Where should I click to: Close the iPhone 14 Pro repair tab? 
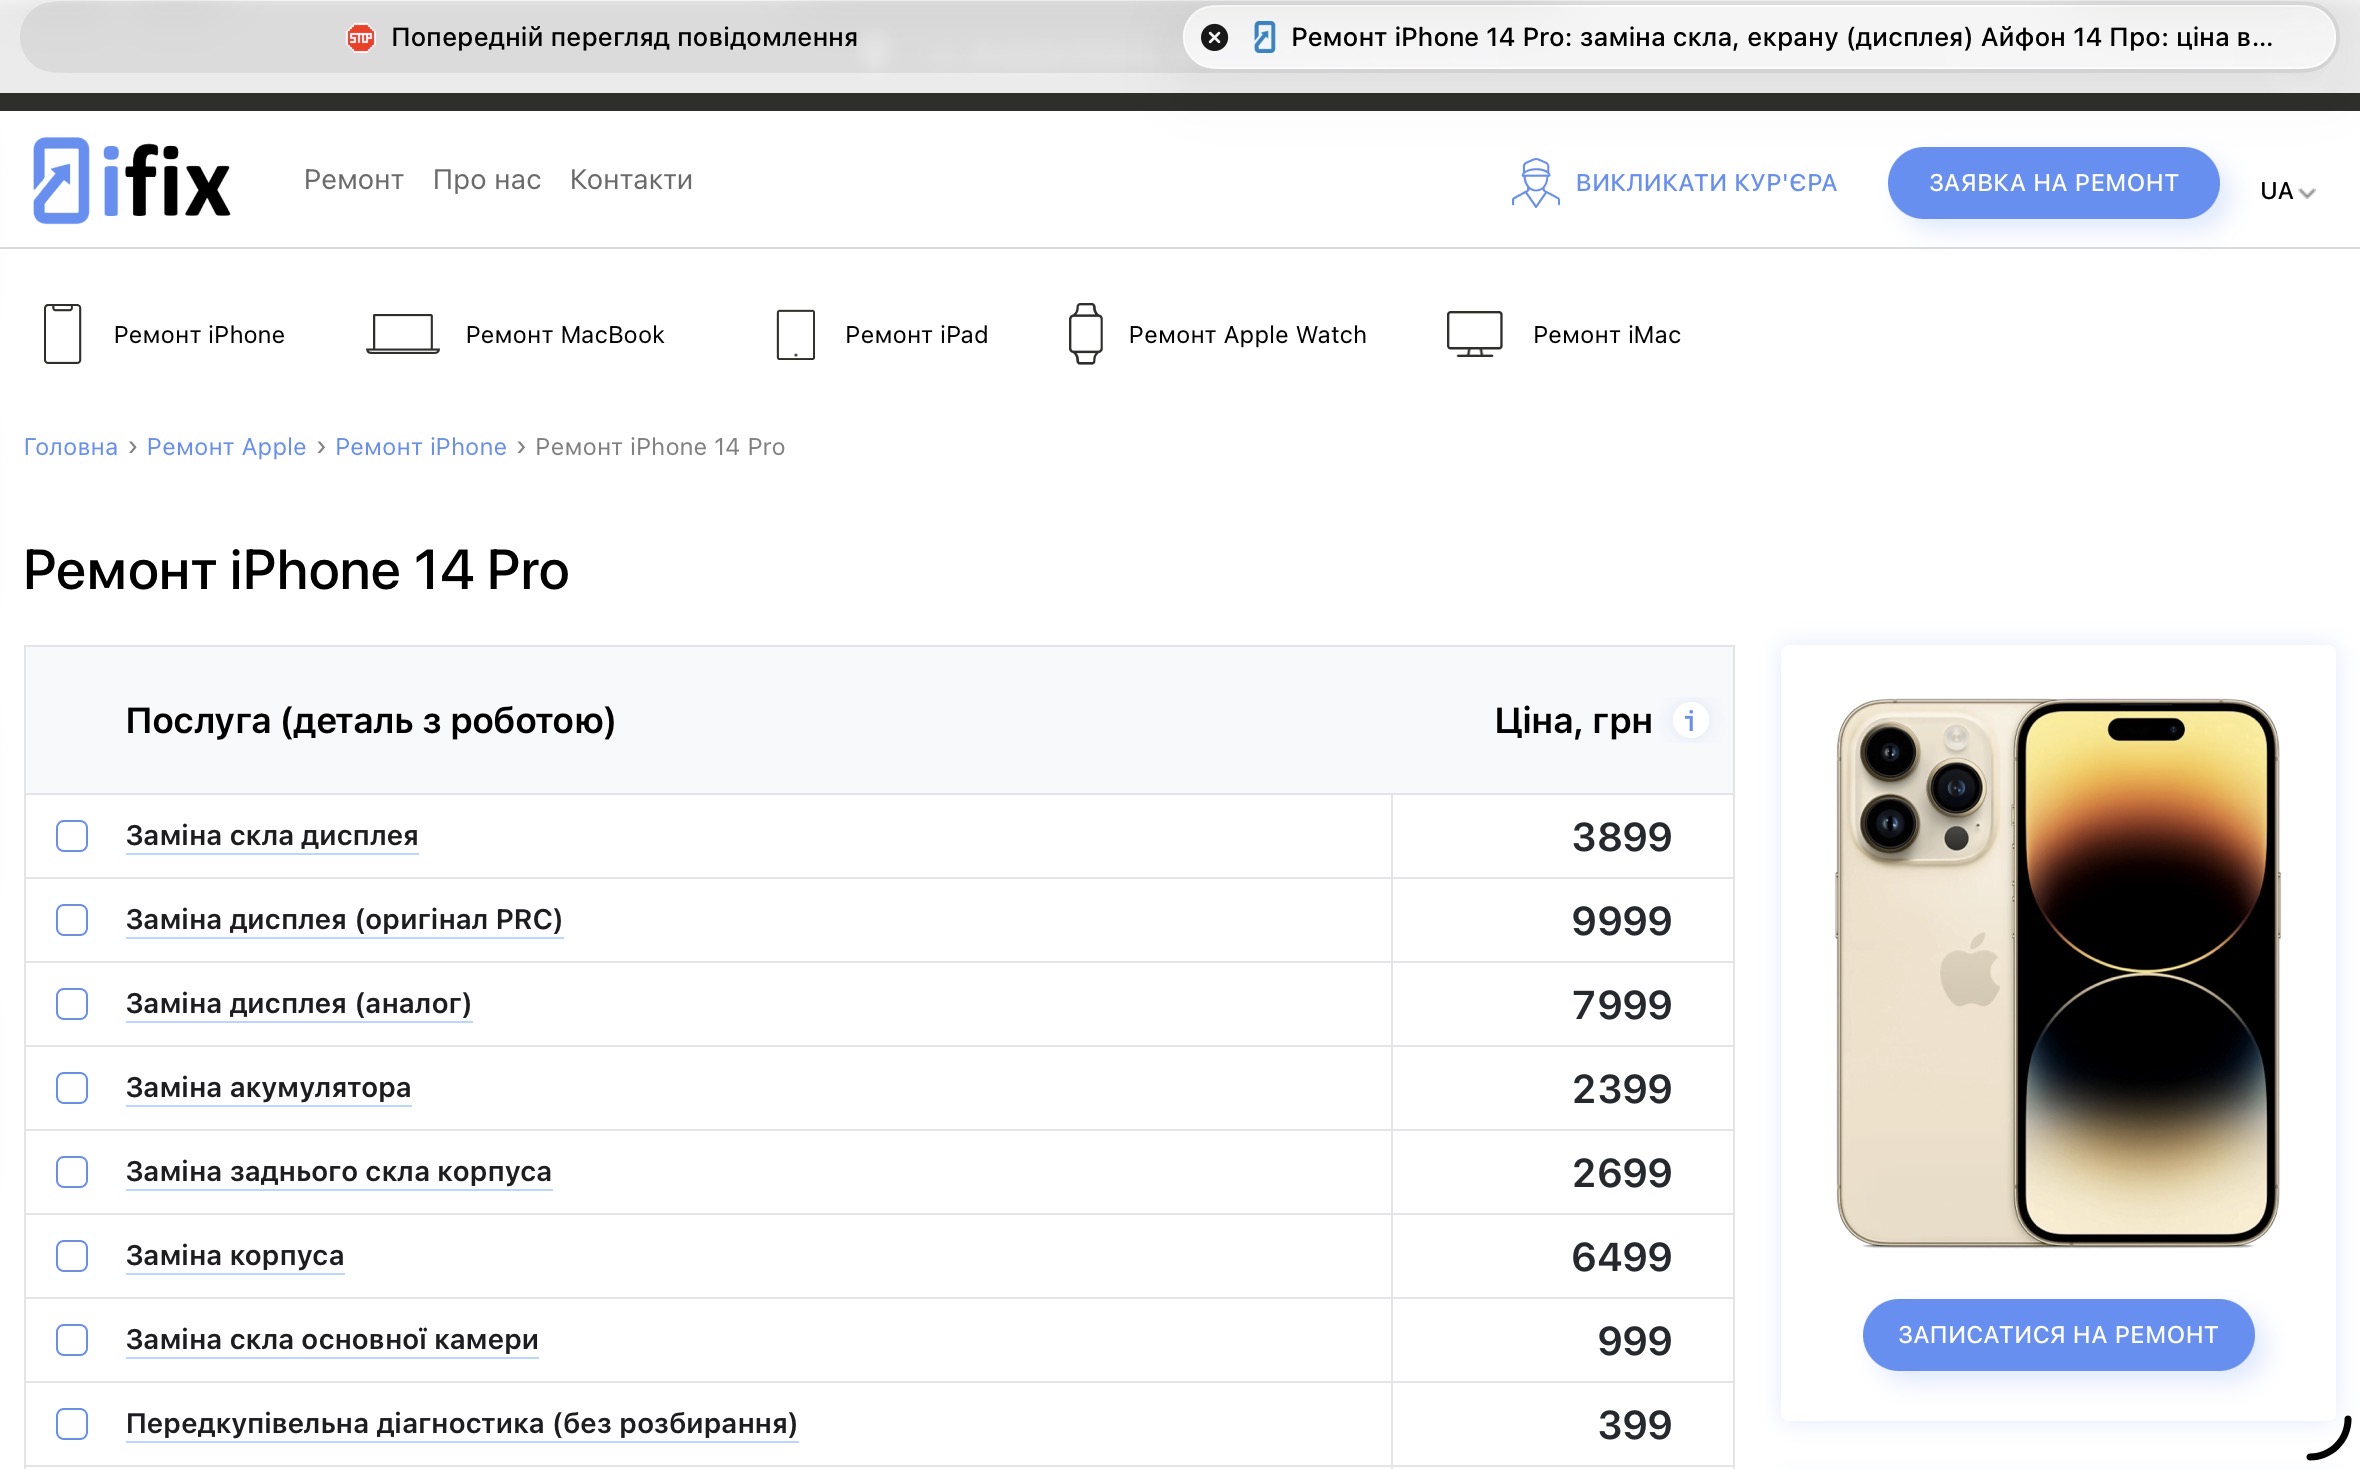1214,38
